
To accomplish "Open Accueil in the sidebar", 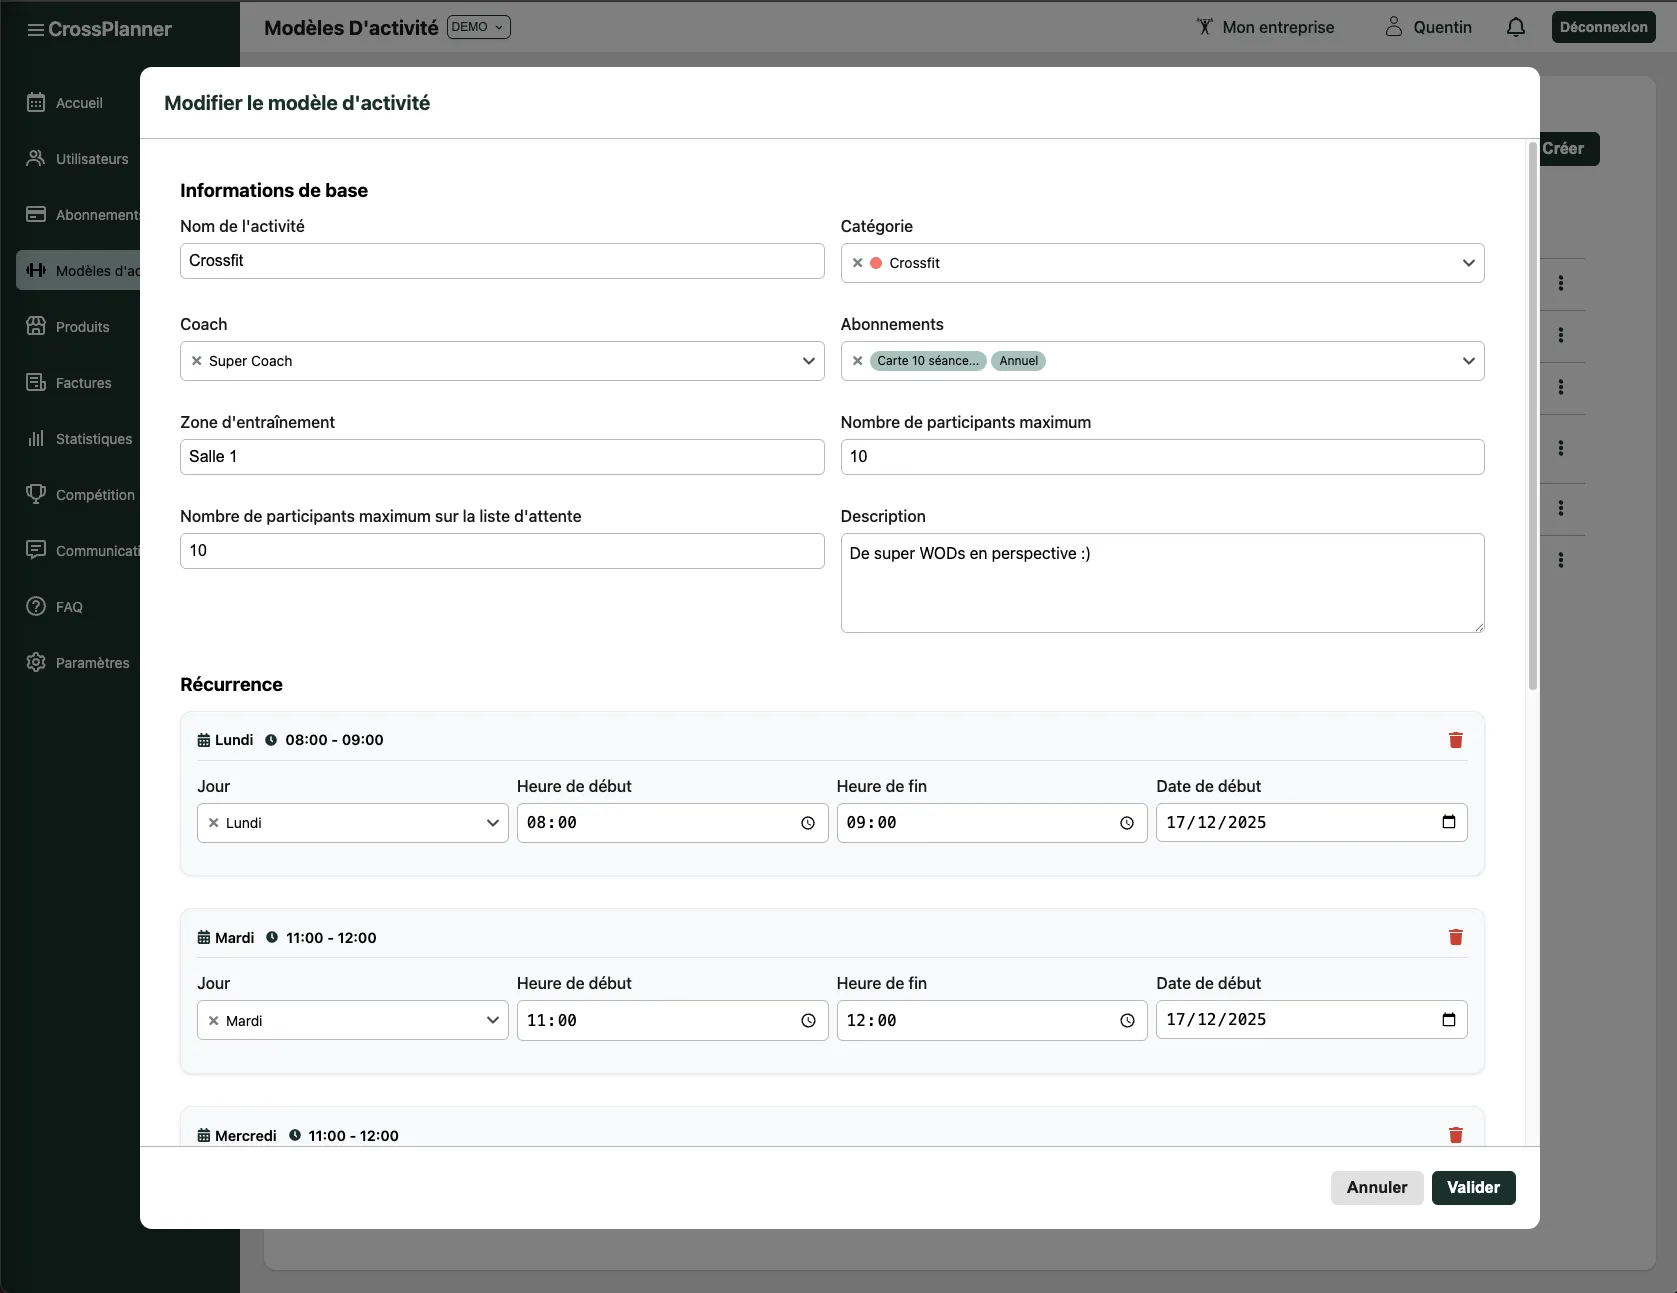I will (x=78, y=103).
